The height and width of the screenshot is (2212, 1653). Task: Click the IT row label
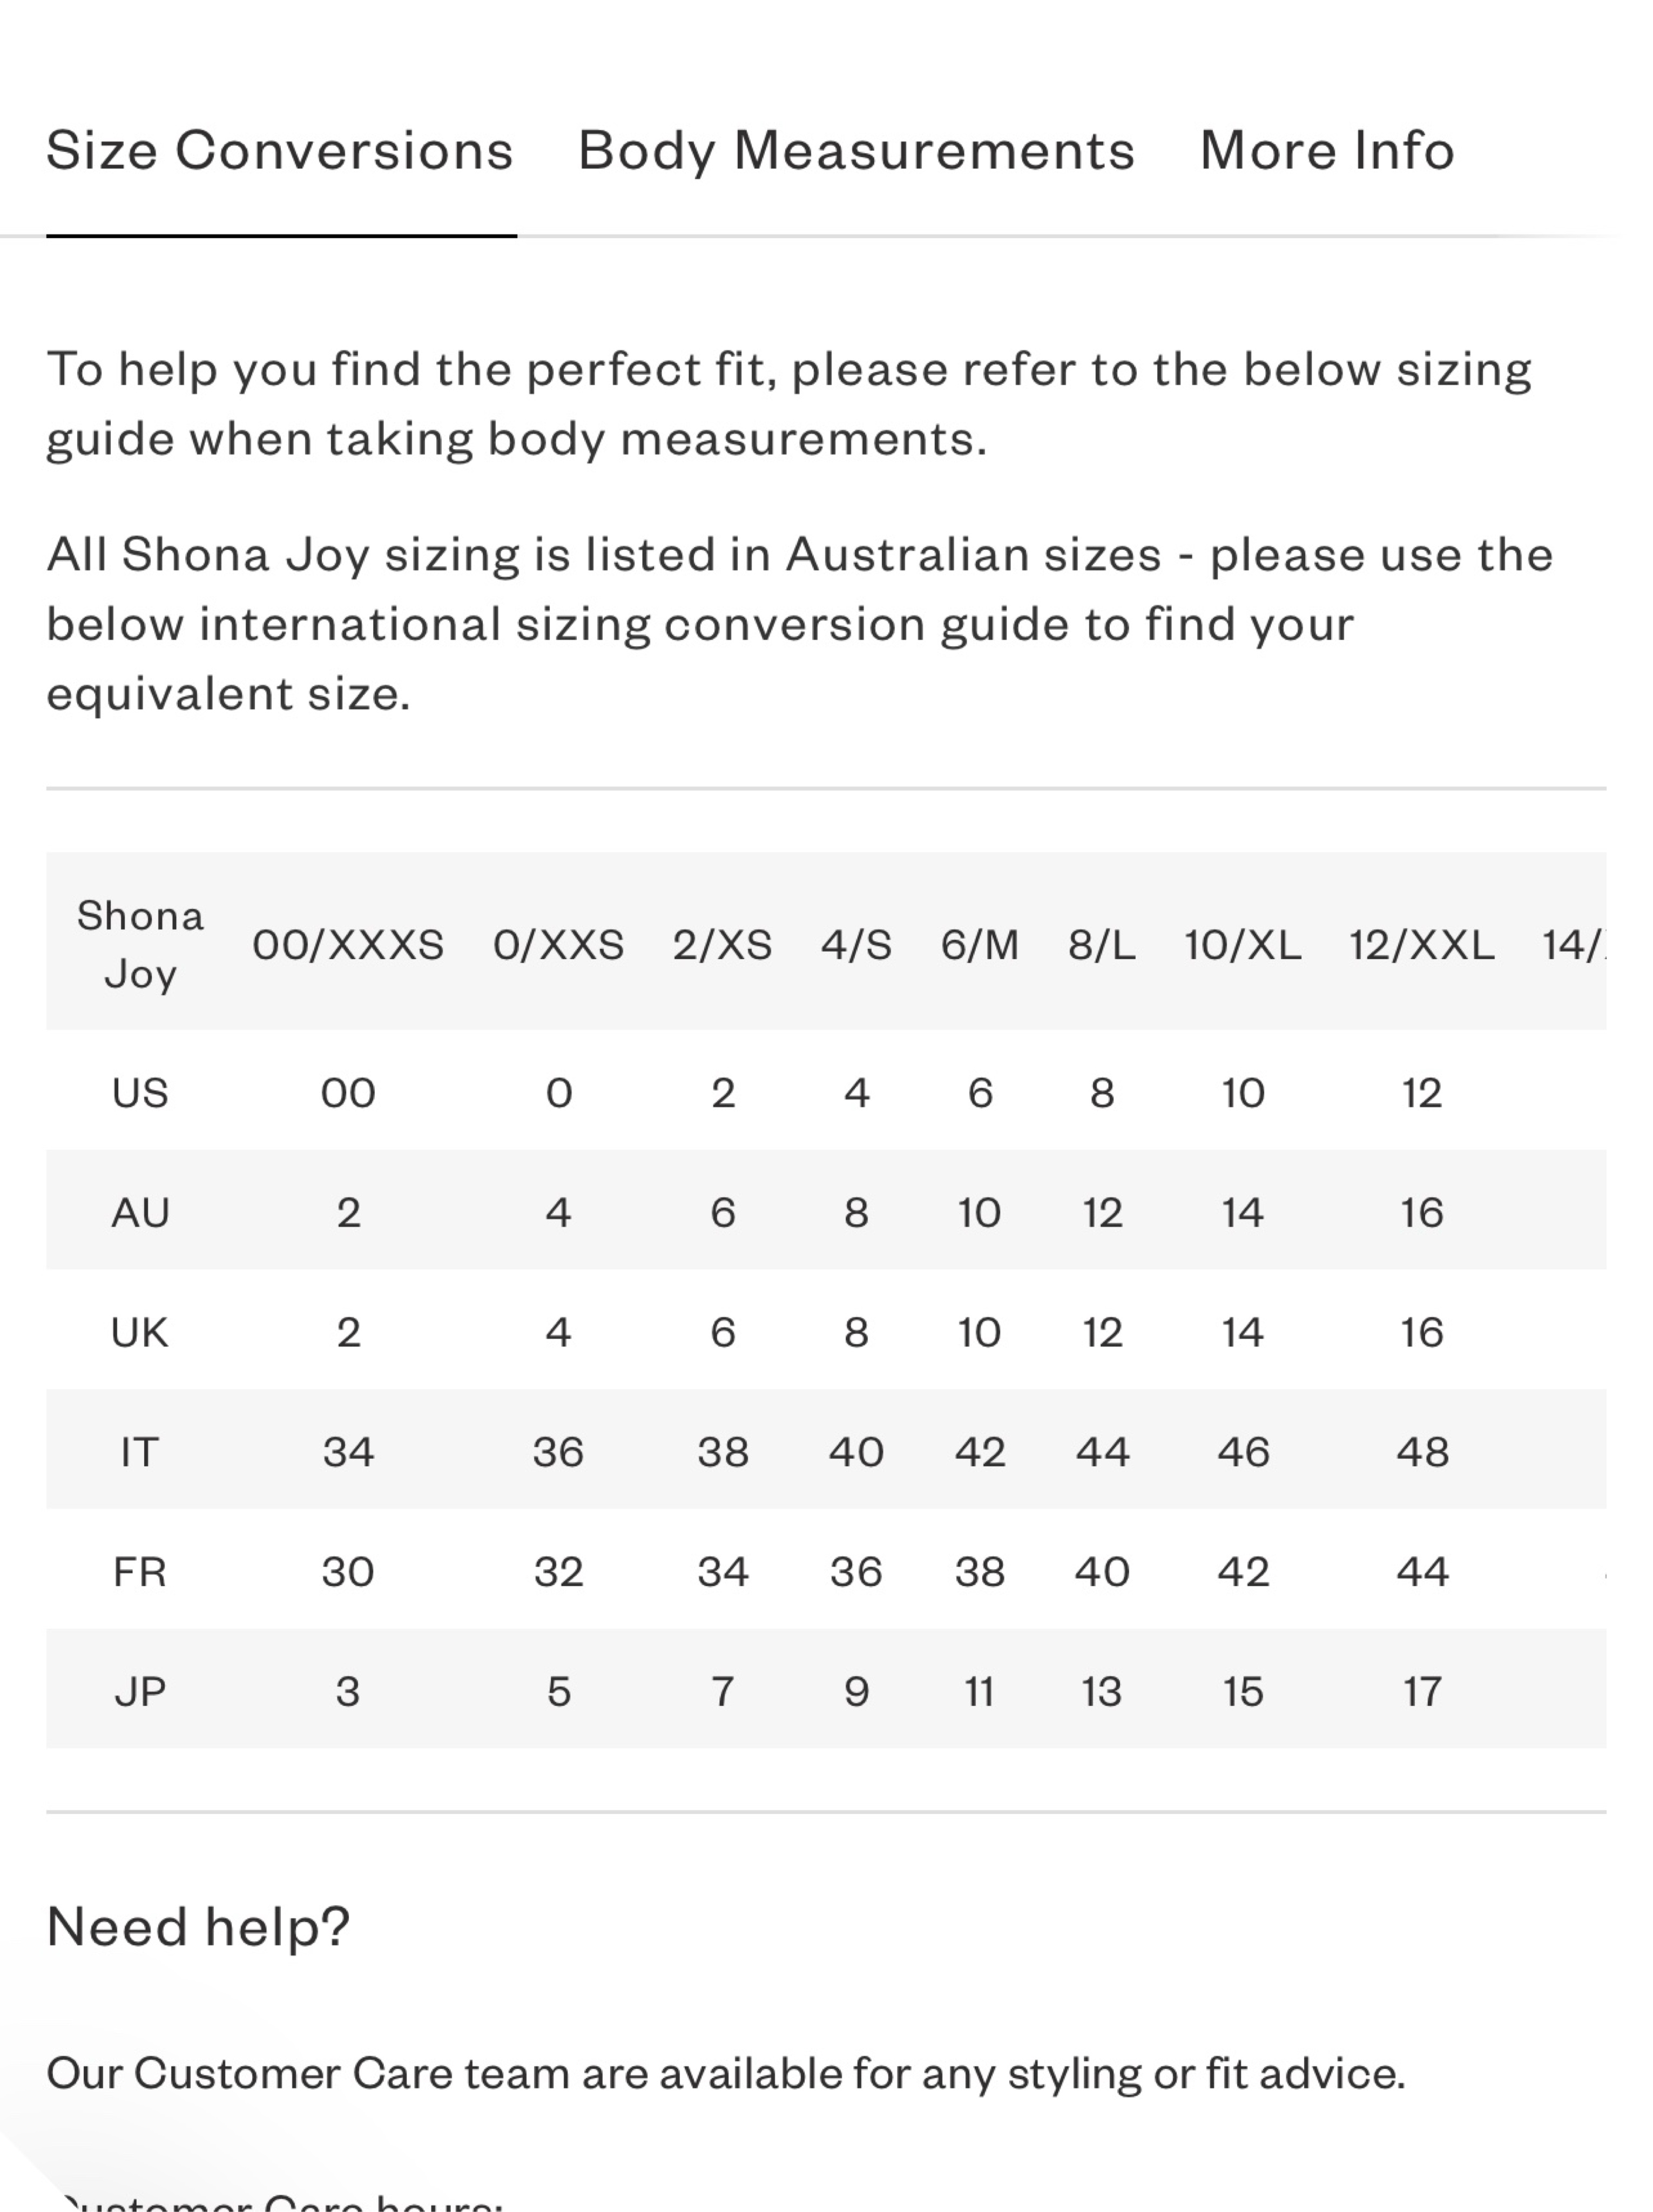click(x=140, y=1452)
